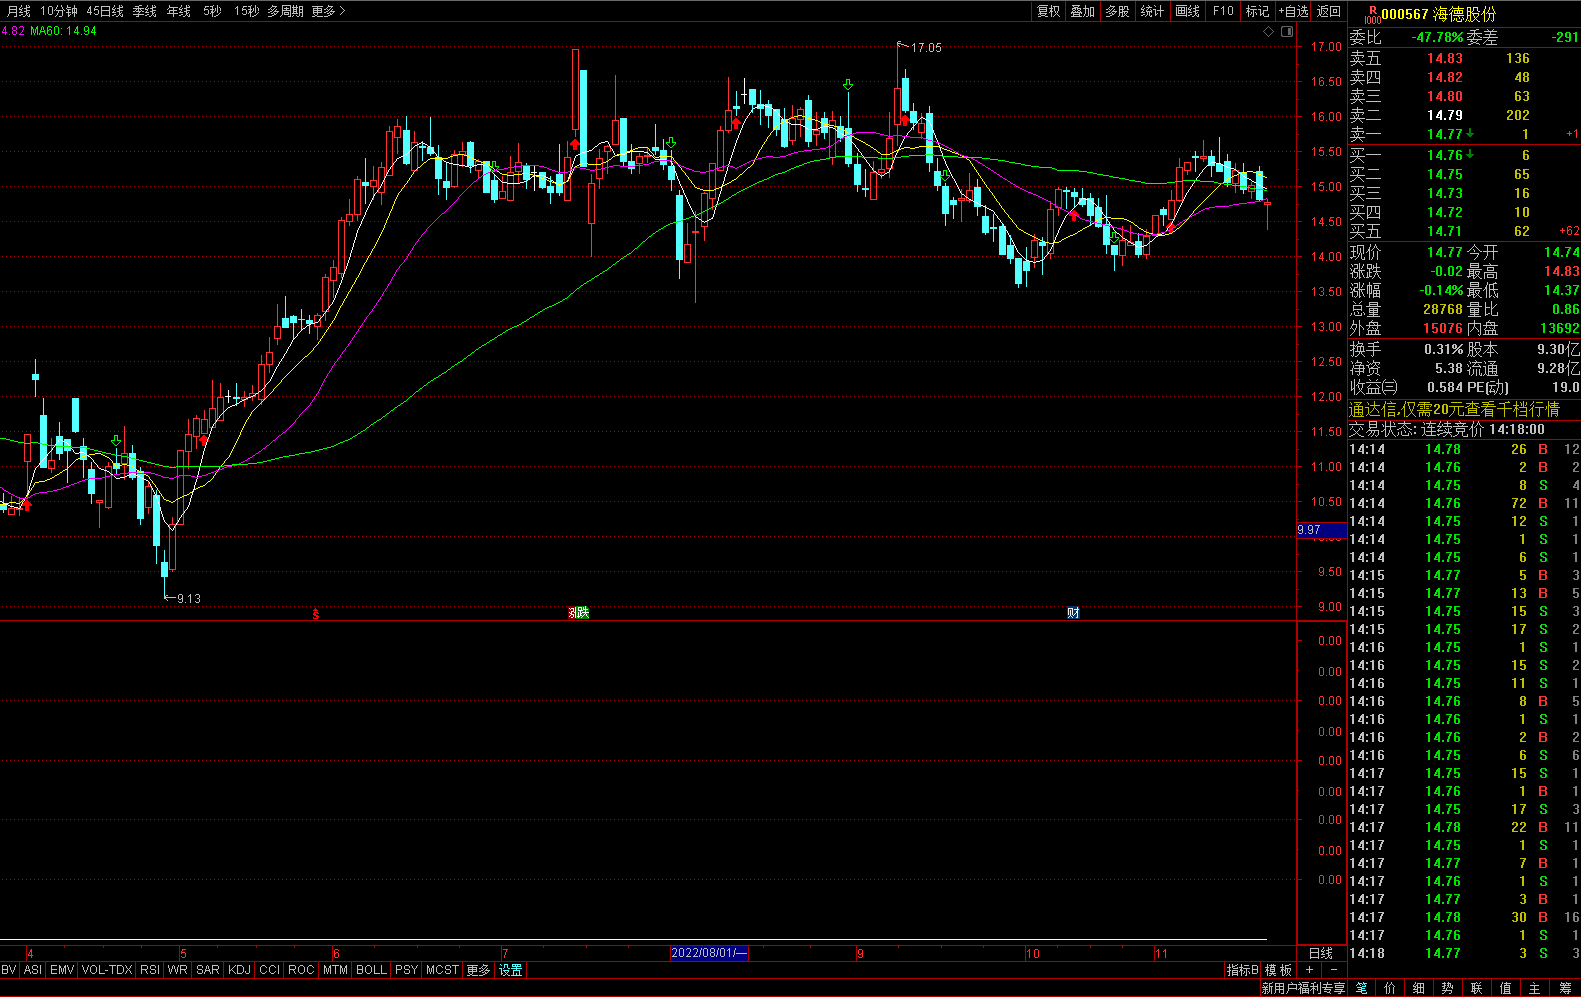1581x997 pixels.
Task: Select the SAR indicator tab
Action: pyautogui.click(x=208, y=970)
